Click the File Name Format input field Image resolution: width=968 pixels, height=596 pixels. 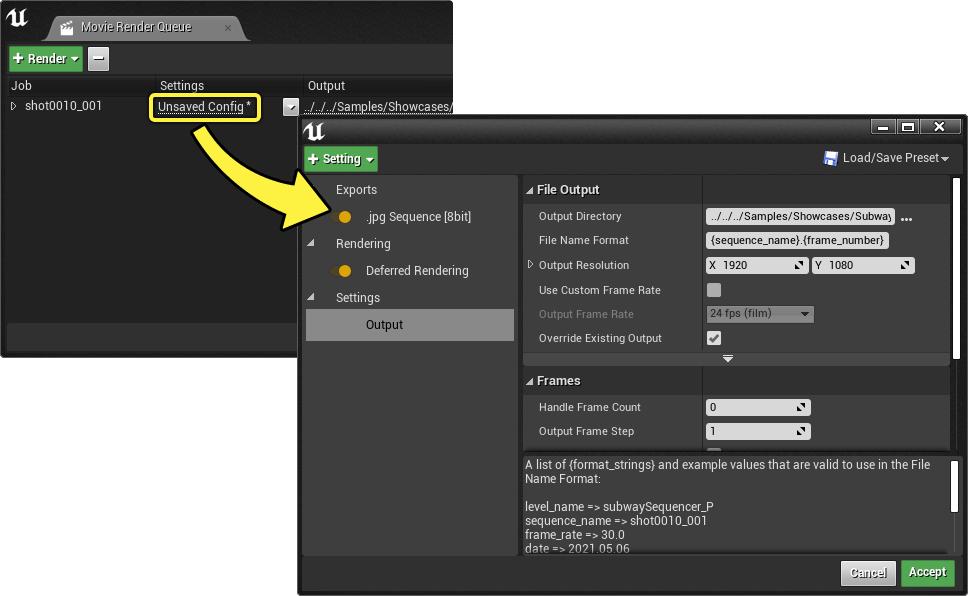pos(797,241)
